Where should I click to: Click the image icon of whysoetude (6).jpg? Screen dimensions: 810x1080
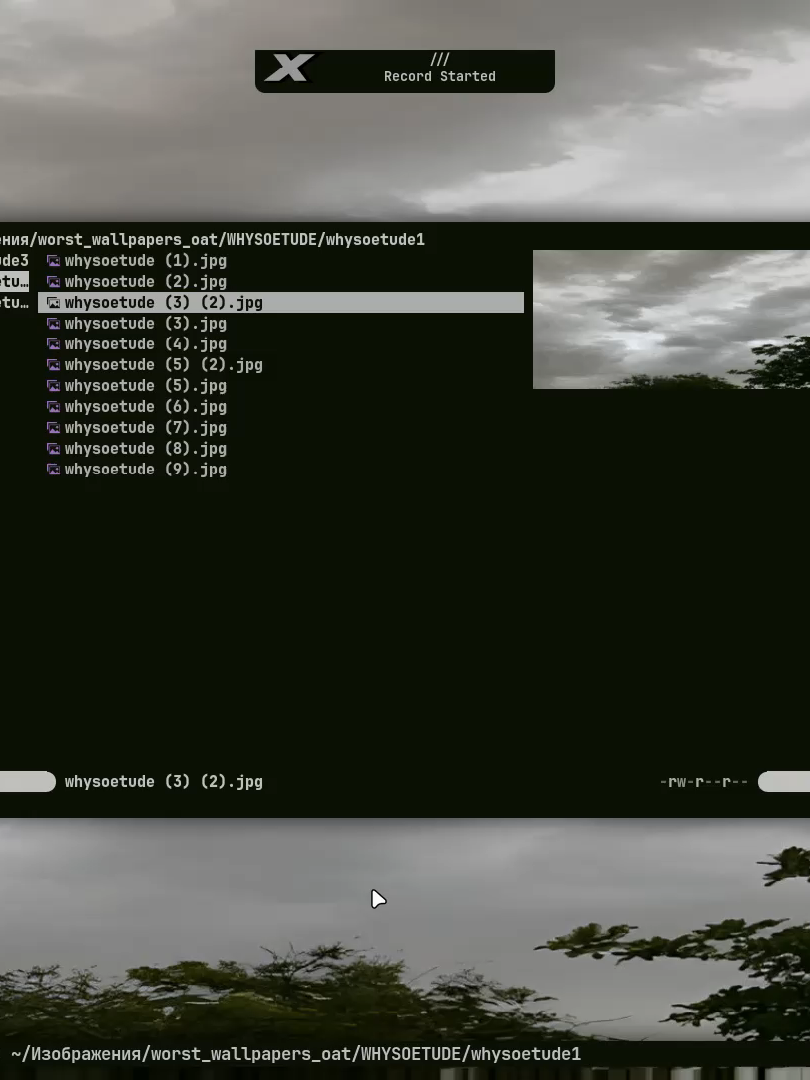(x=53, y=407)
